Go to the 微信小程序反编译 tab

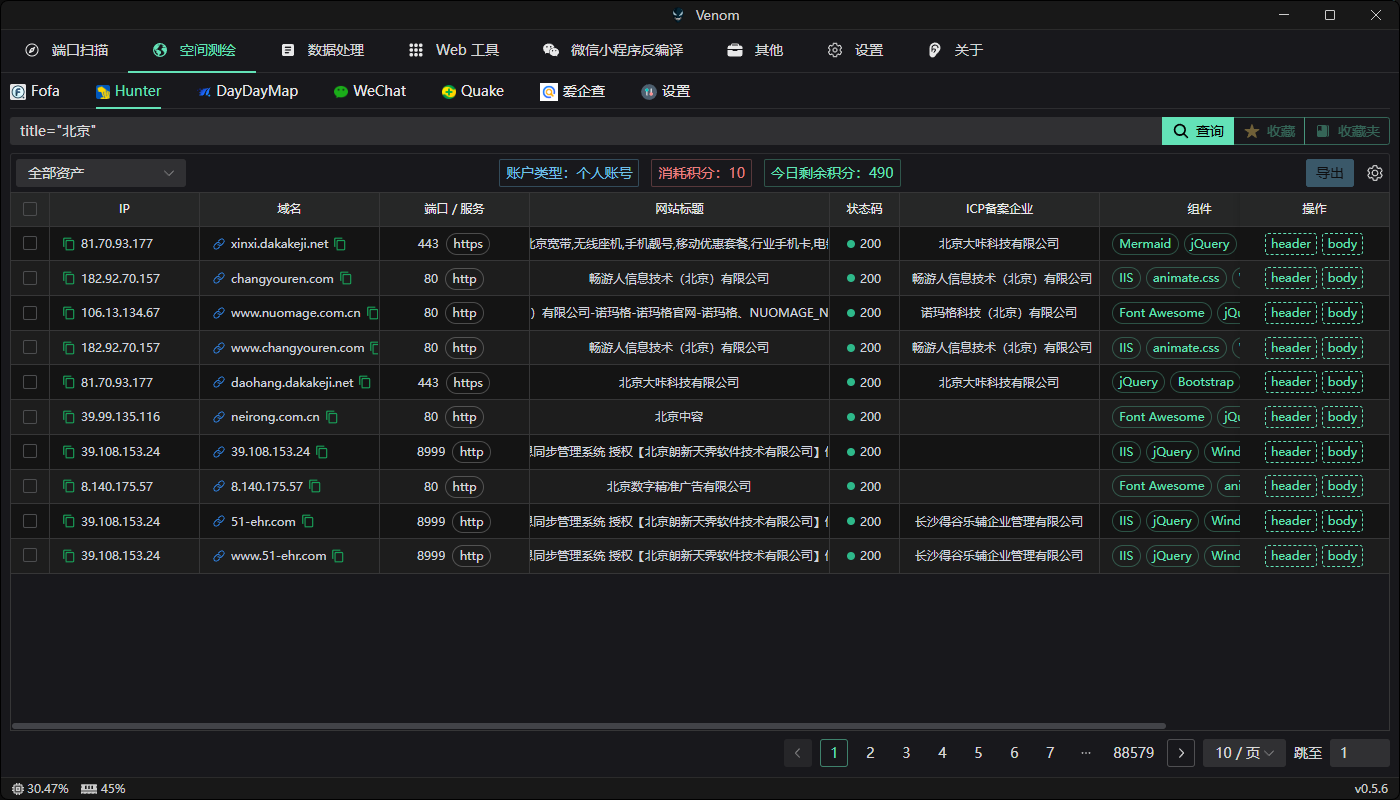(612, 50)
